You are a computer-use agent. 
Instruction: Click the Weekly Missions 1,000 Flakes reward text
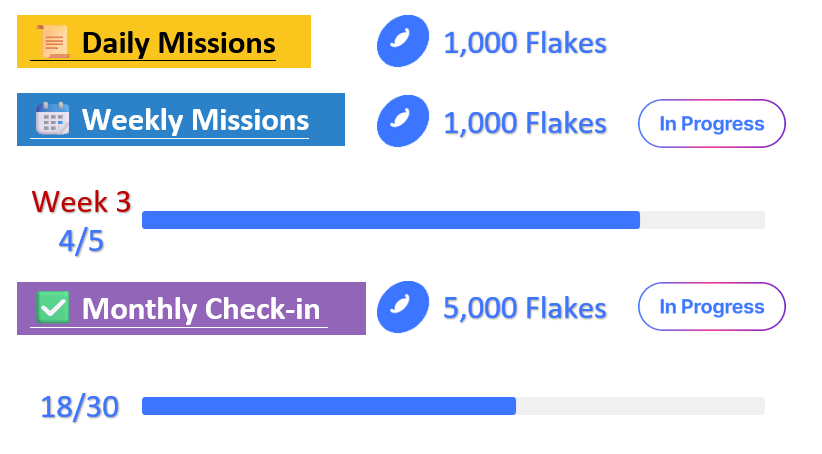pos(525,122)
